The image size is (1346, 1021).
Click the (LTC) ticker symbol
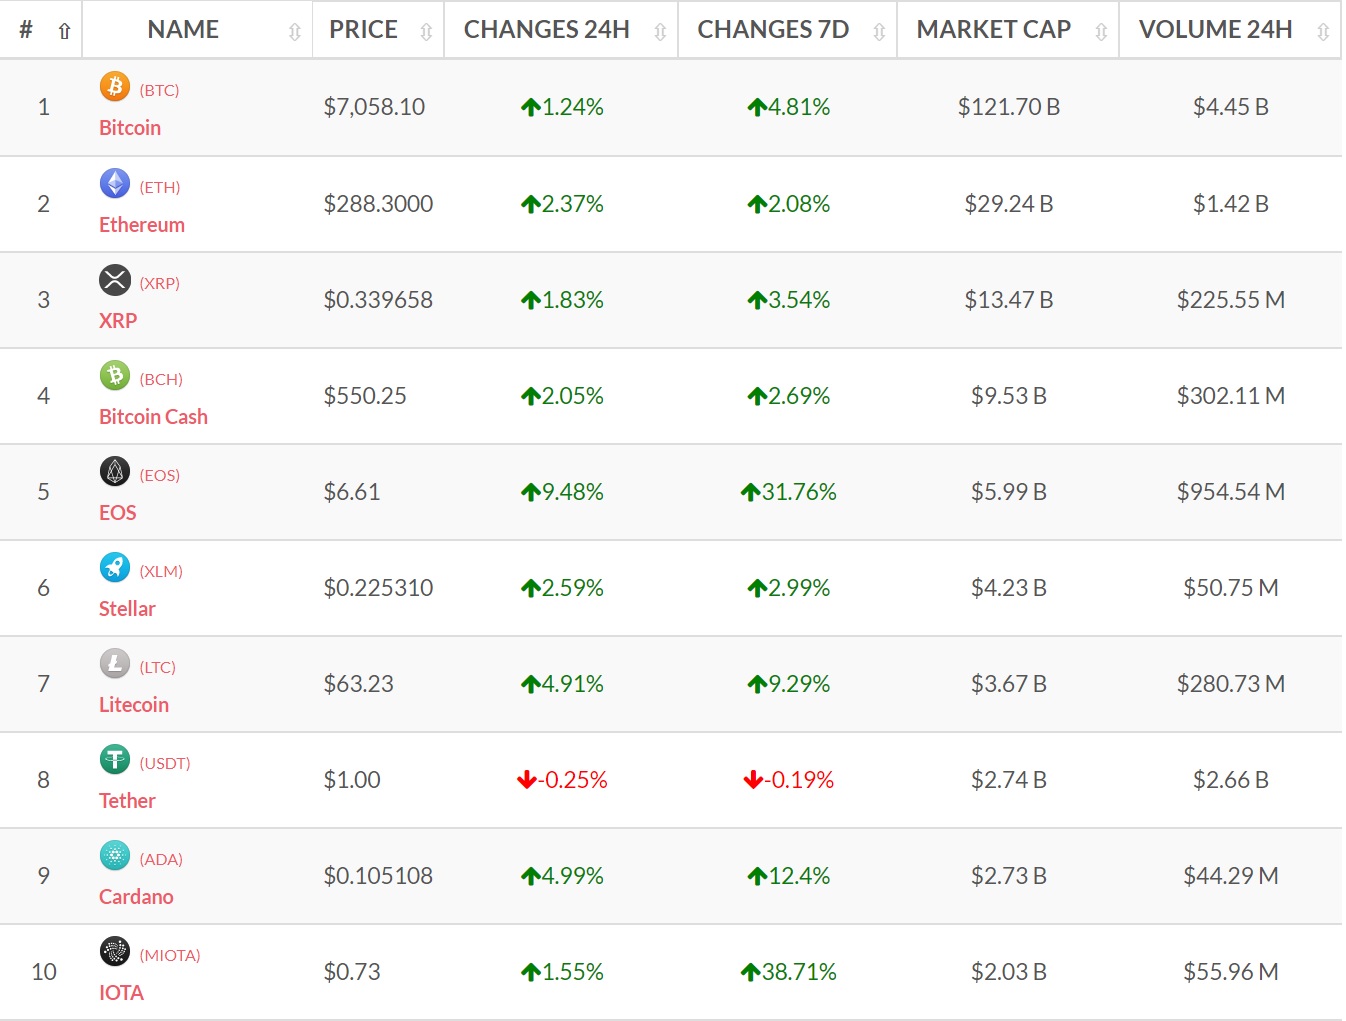tap(157, 667)
